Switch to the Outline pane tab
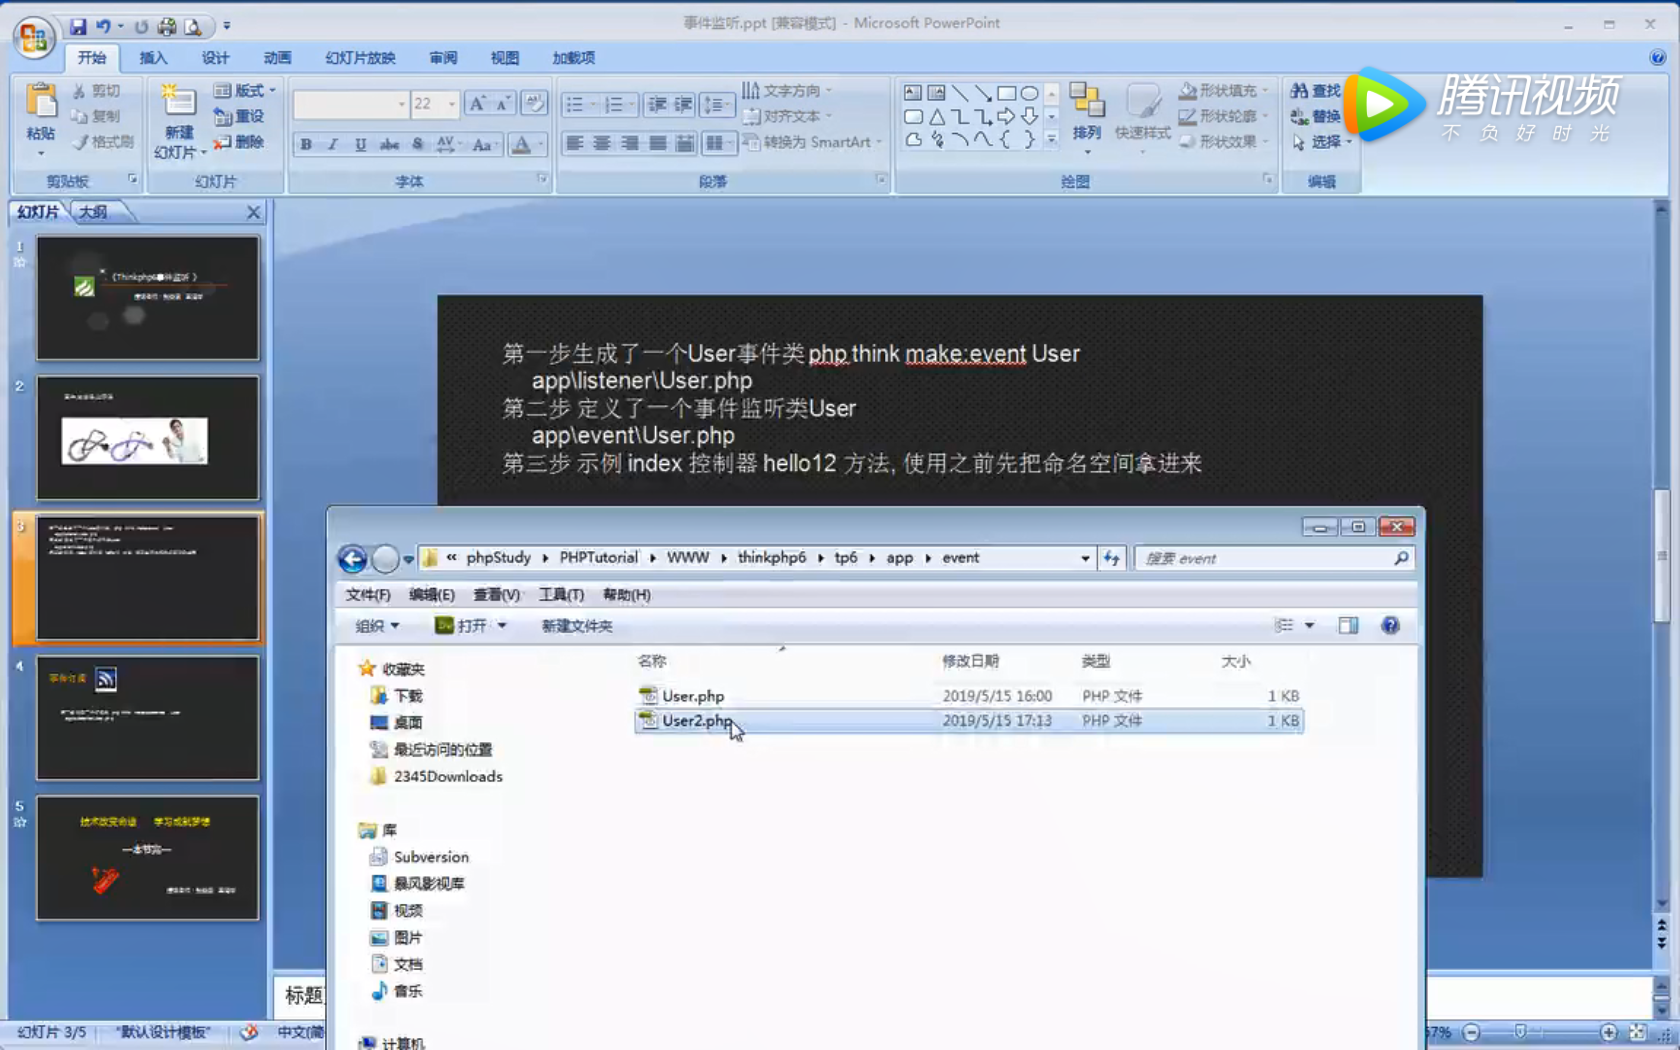Viewport: 1680px width, 1050px height. pos(94,212)
